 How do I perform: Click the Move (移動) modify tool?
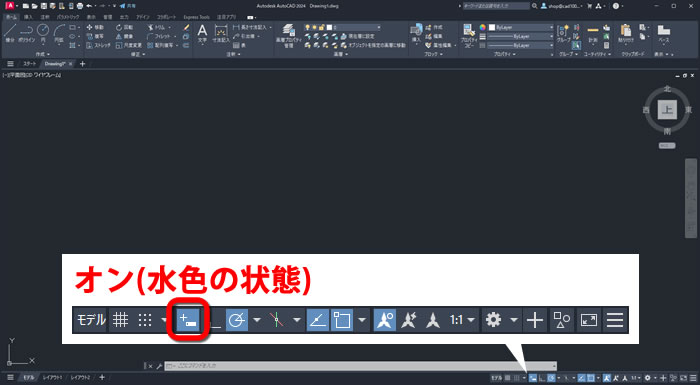[x=95, y=27]
